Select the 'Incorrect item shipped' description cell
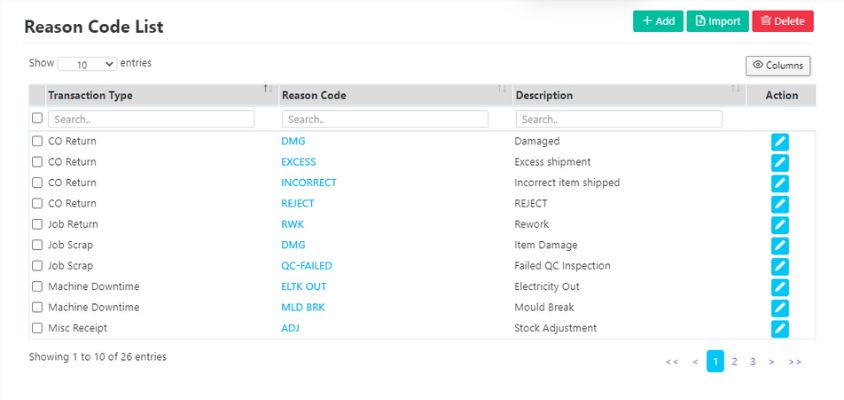 [567, 183]
